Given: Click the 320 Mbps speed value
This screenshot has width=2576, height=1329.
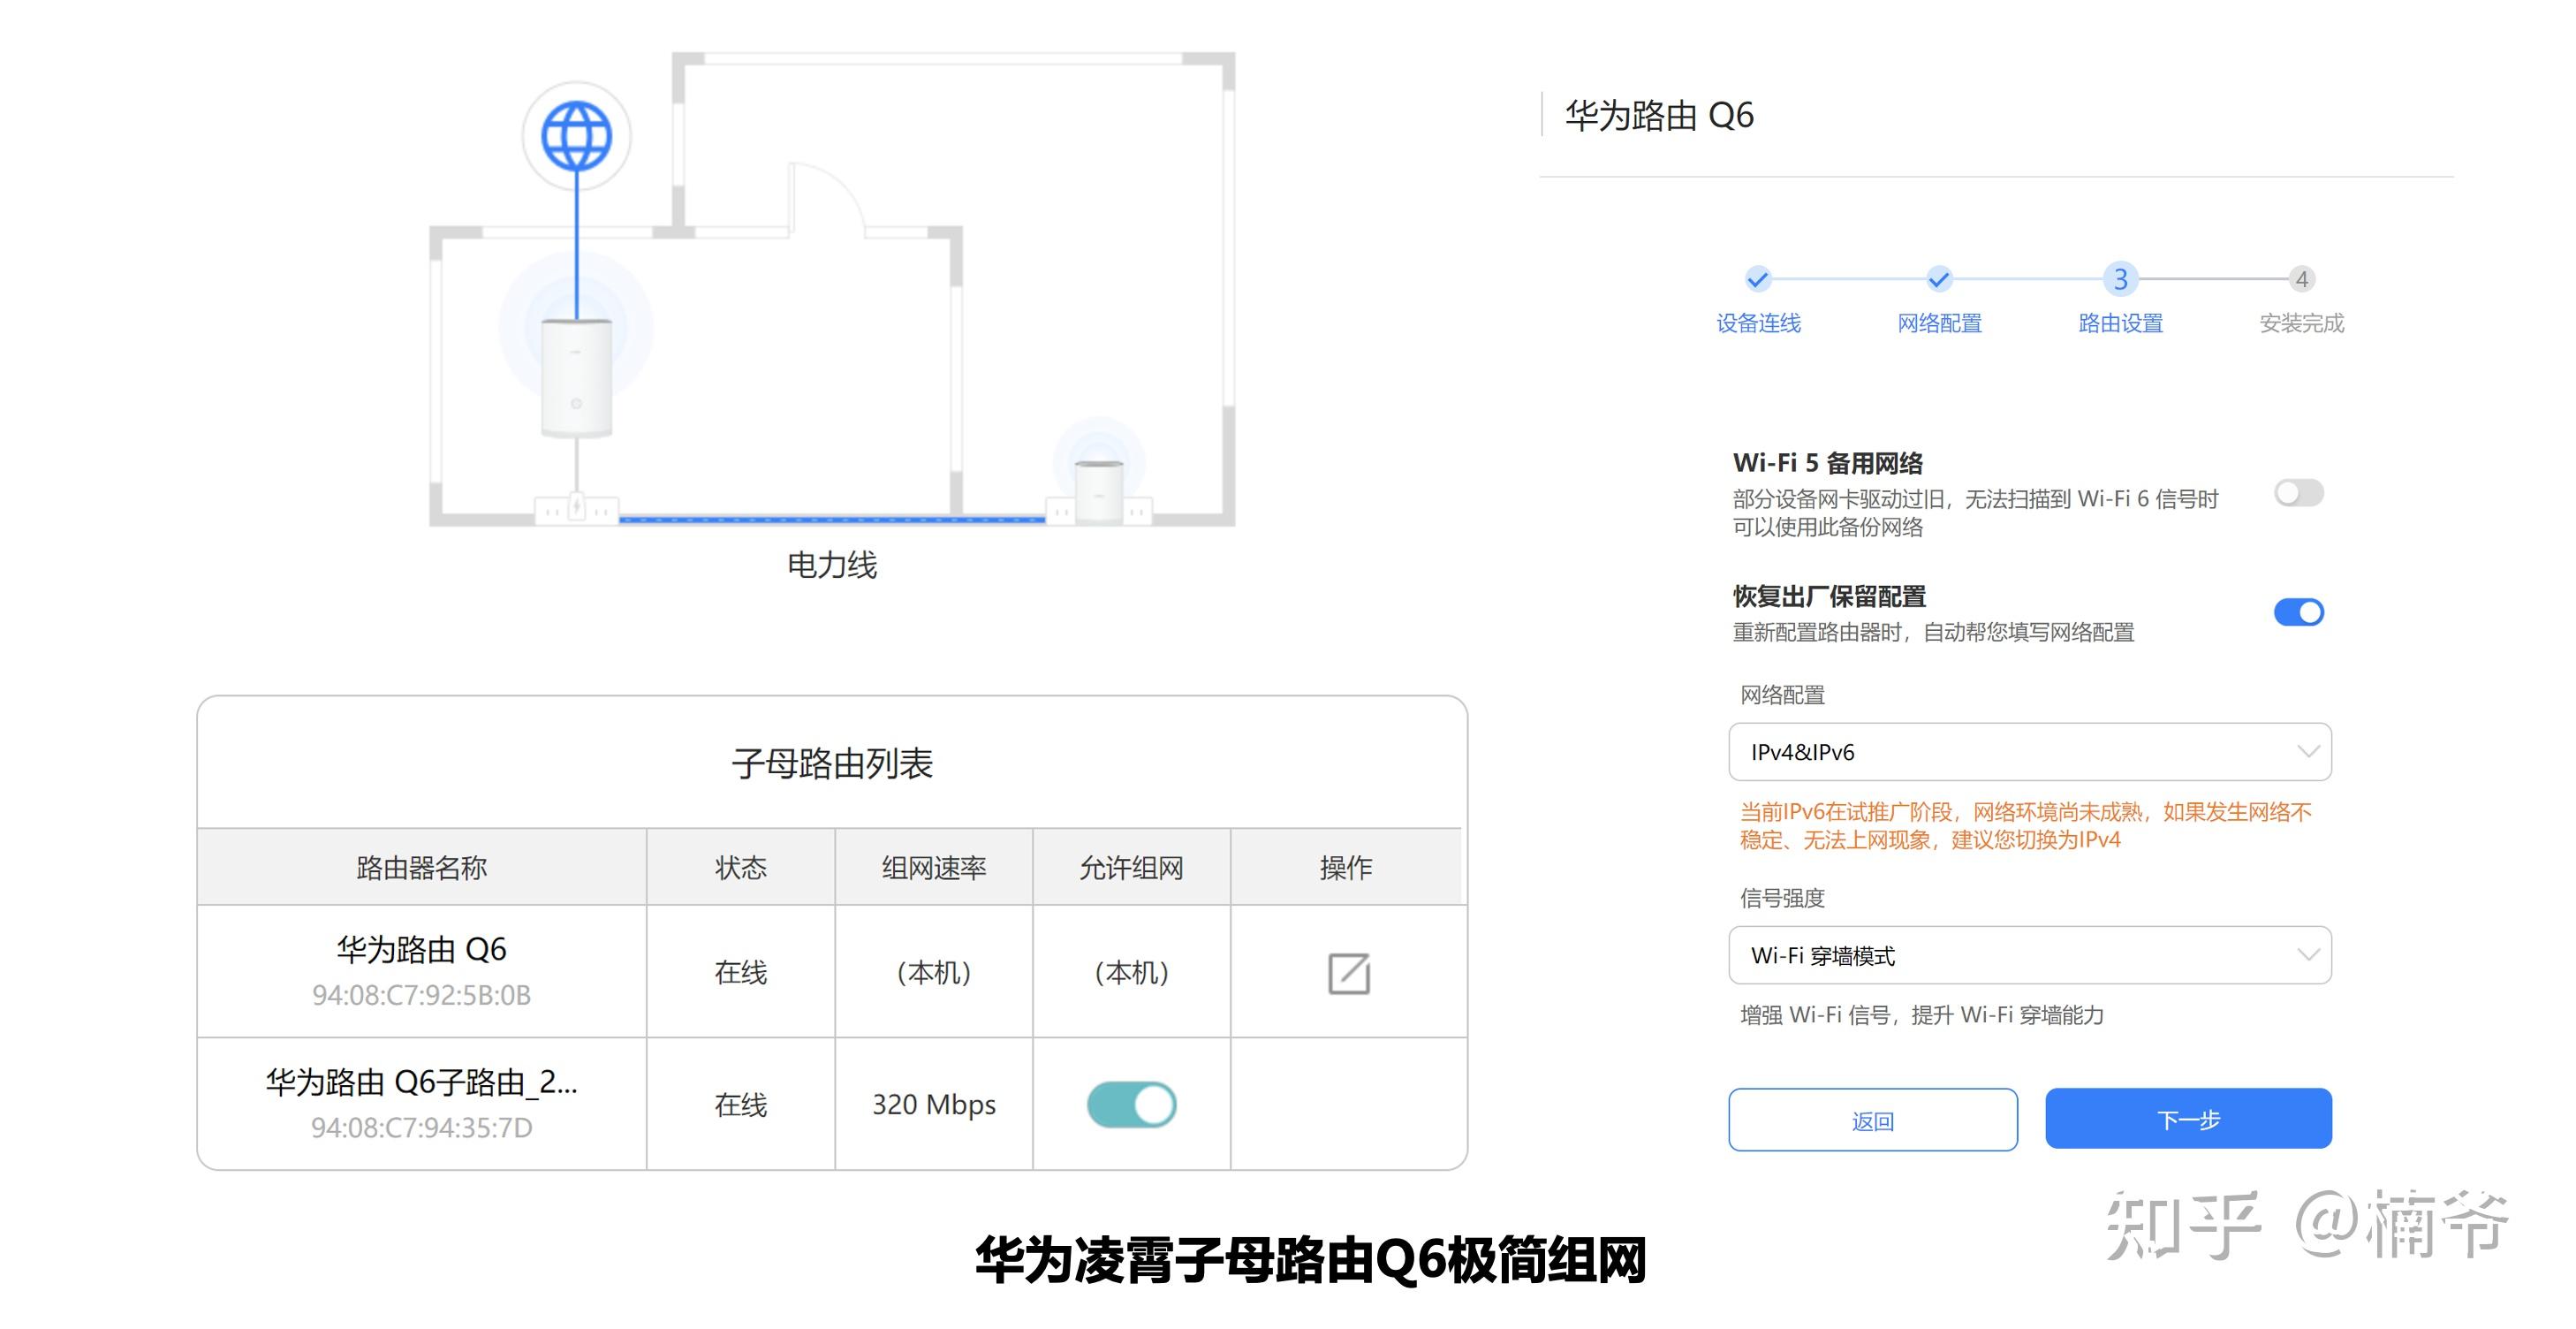Looking at the screenshot, I should click(x=933, y=1104).
